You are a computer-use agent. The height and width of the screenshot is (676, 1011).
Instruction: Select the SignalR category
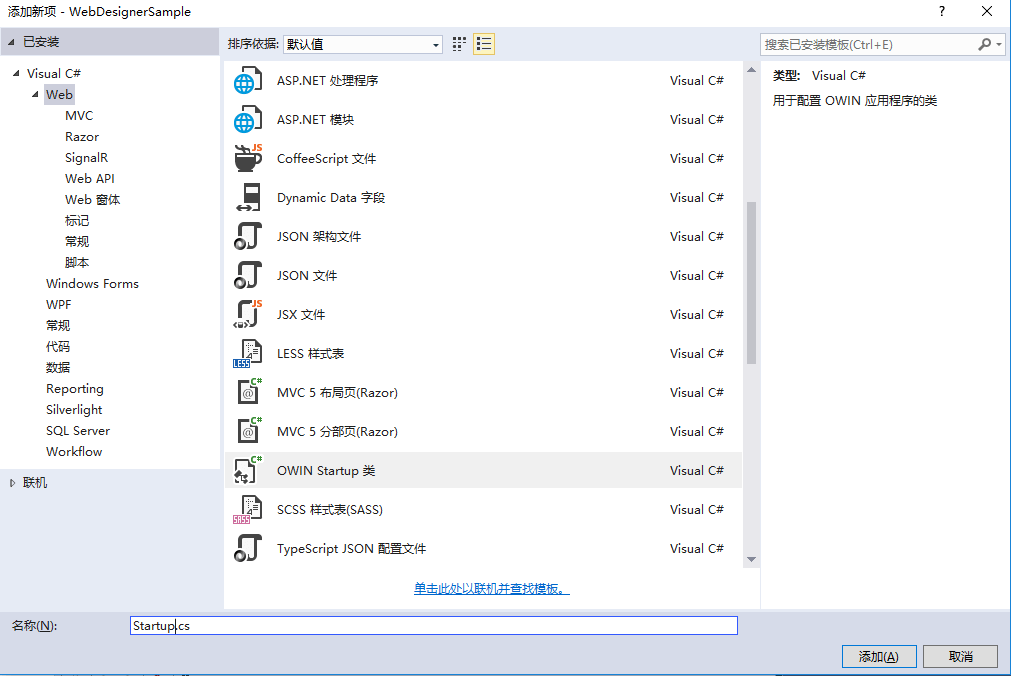[86, 157]
